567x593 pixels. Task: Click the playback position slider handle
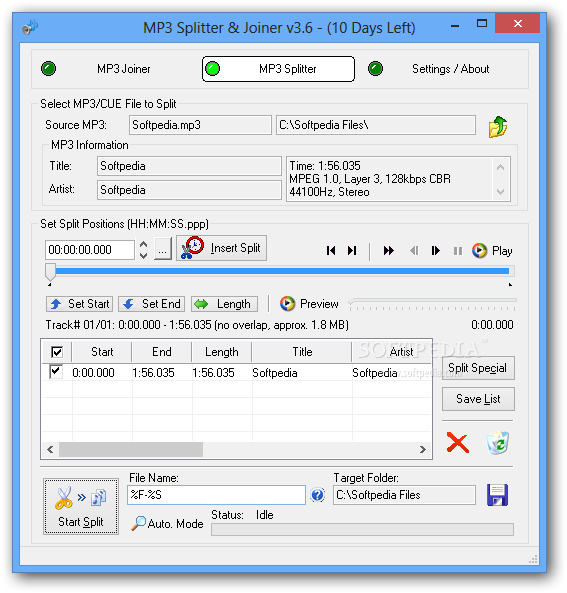click(x=50, y=271)
